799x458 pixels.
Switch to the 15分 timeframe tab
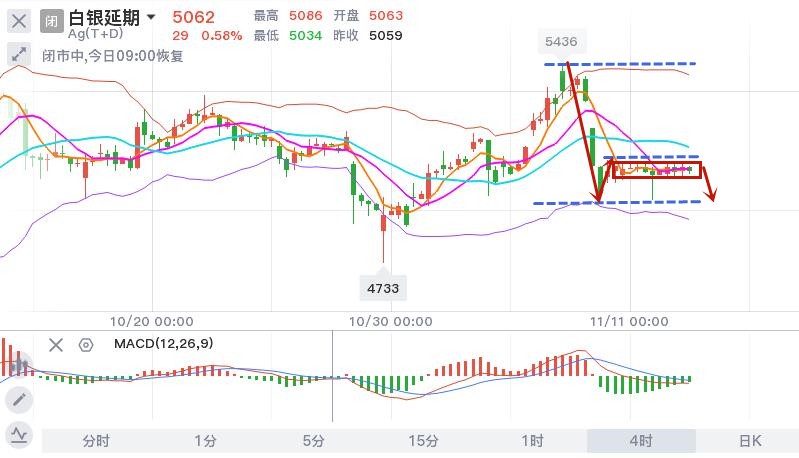tap(423, 441)
